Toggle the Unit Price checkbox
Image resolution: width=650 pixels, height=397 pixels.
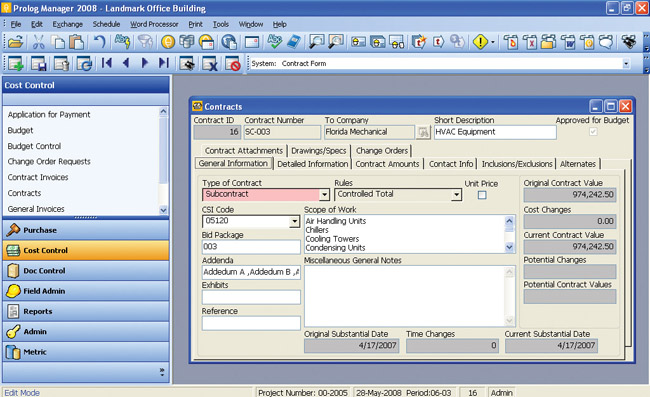pos(482,195)
